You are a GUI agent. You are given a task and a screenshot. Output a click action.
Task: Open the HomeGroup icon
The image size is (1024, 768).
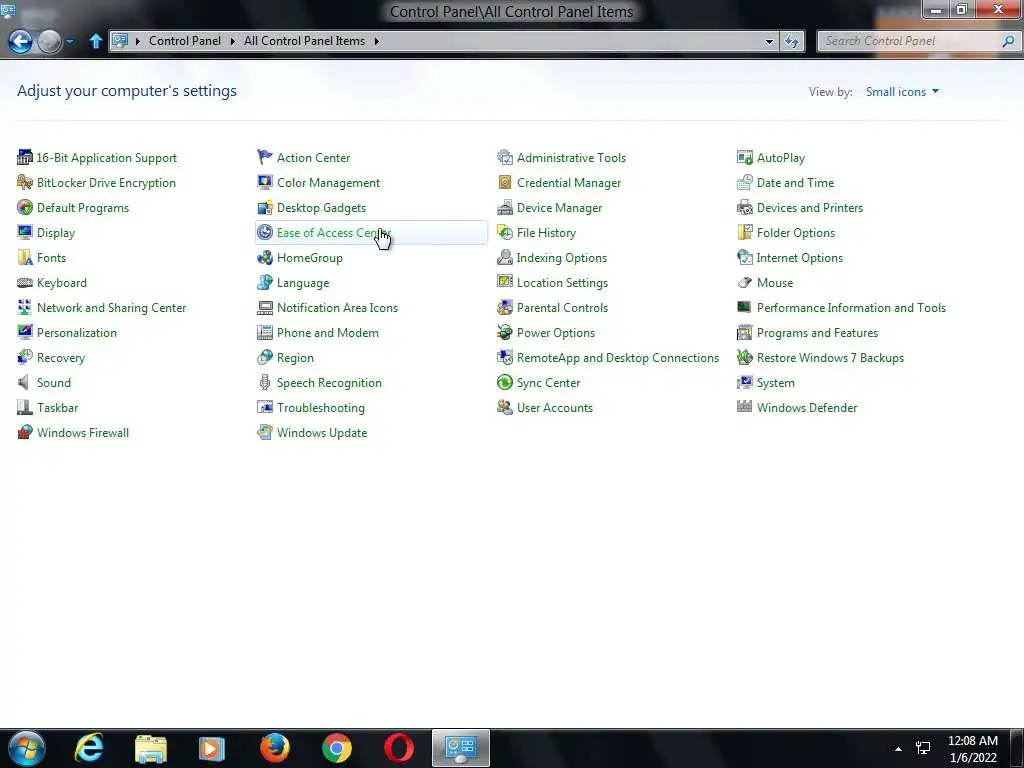(x=264, y=257)
